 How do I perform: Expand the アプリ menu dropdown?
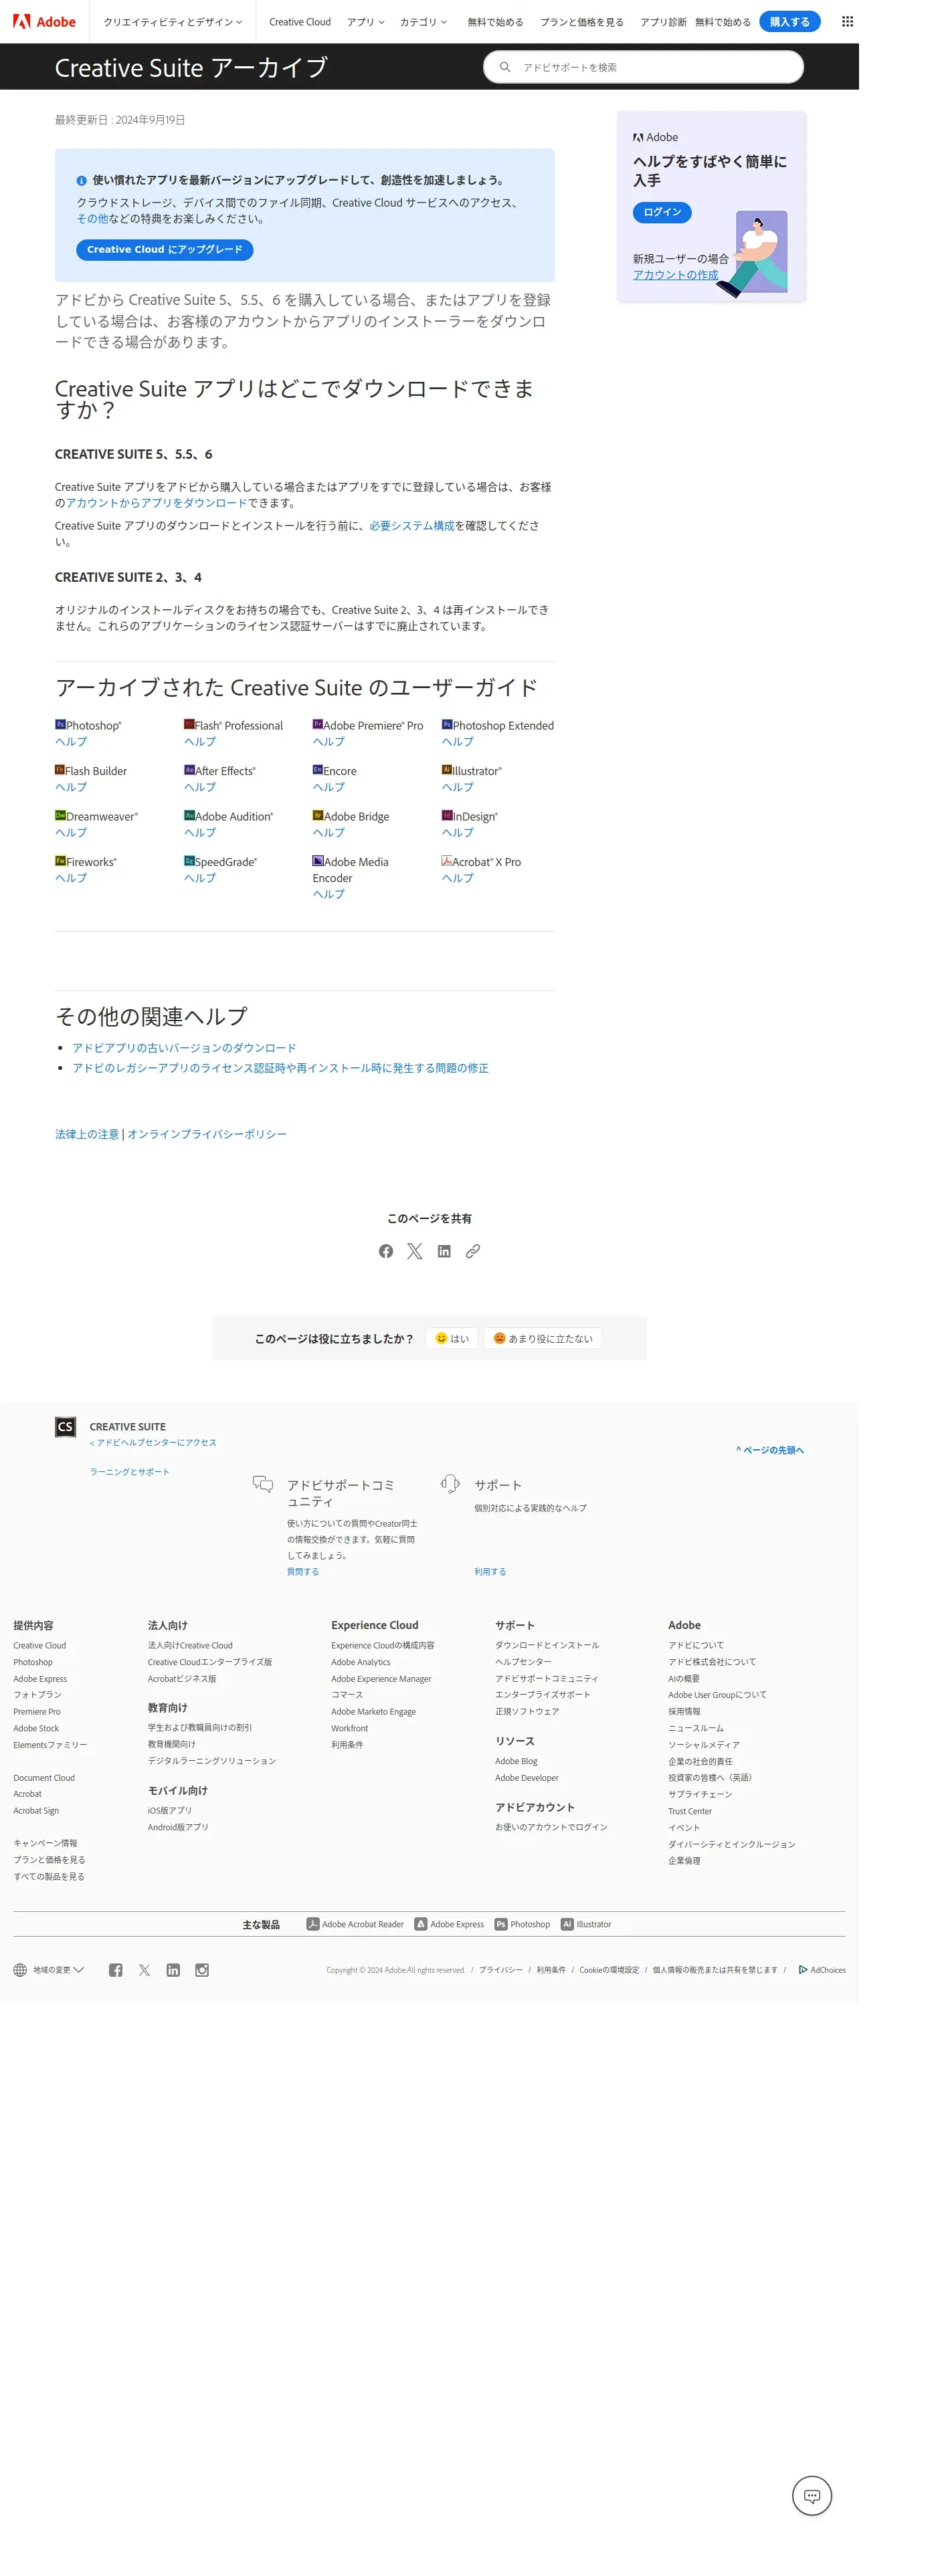pyautogui.click(x=365, y=22)
